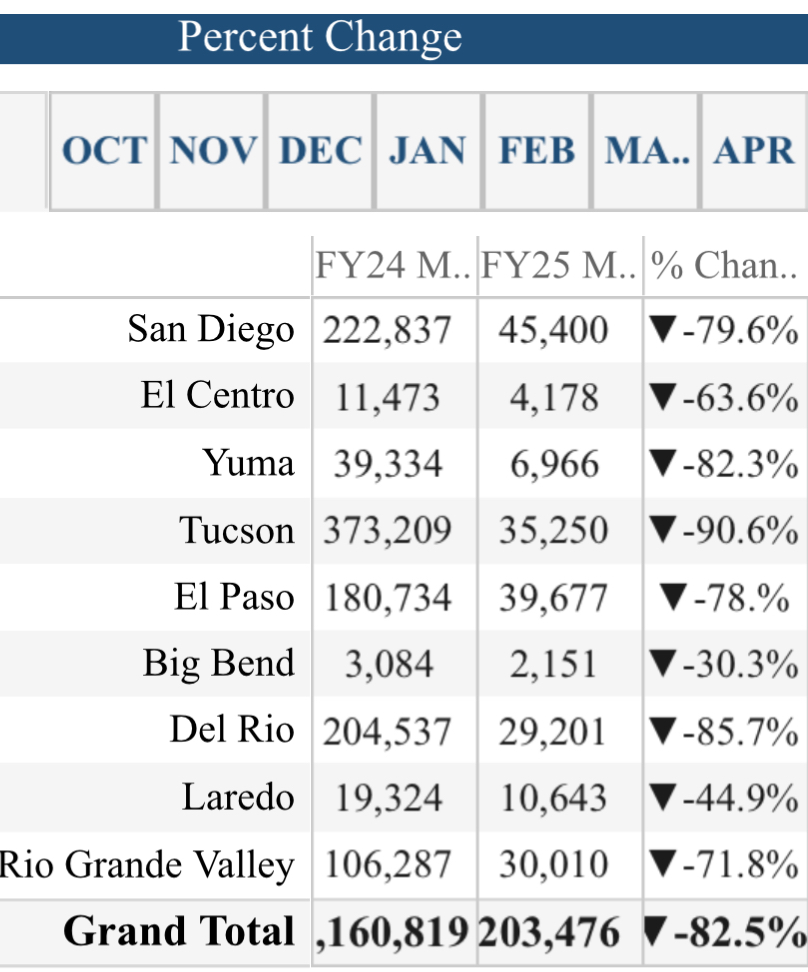Open the DEC month tab
The width and height of the screenshot is (808, 972).
pyautogui.click(x=320, y=151)
